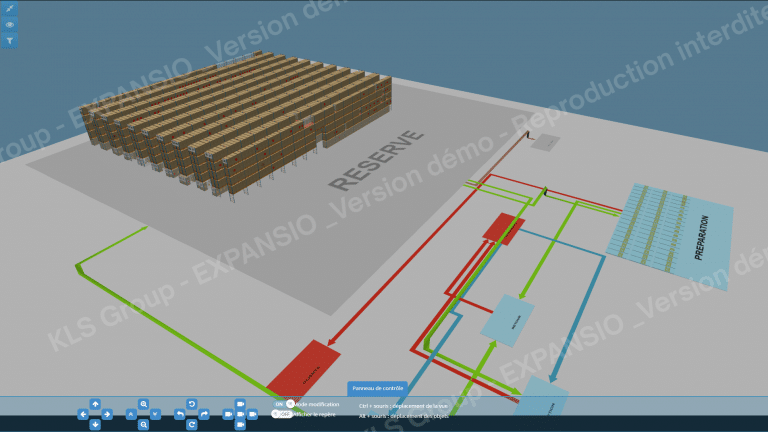768x432 pixels.
Task: Rotate the view right with curved arrow
Action: 204,414
